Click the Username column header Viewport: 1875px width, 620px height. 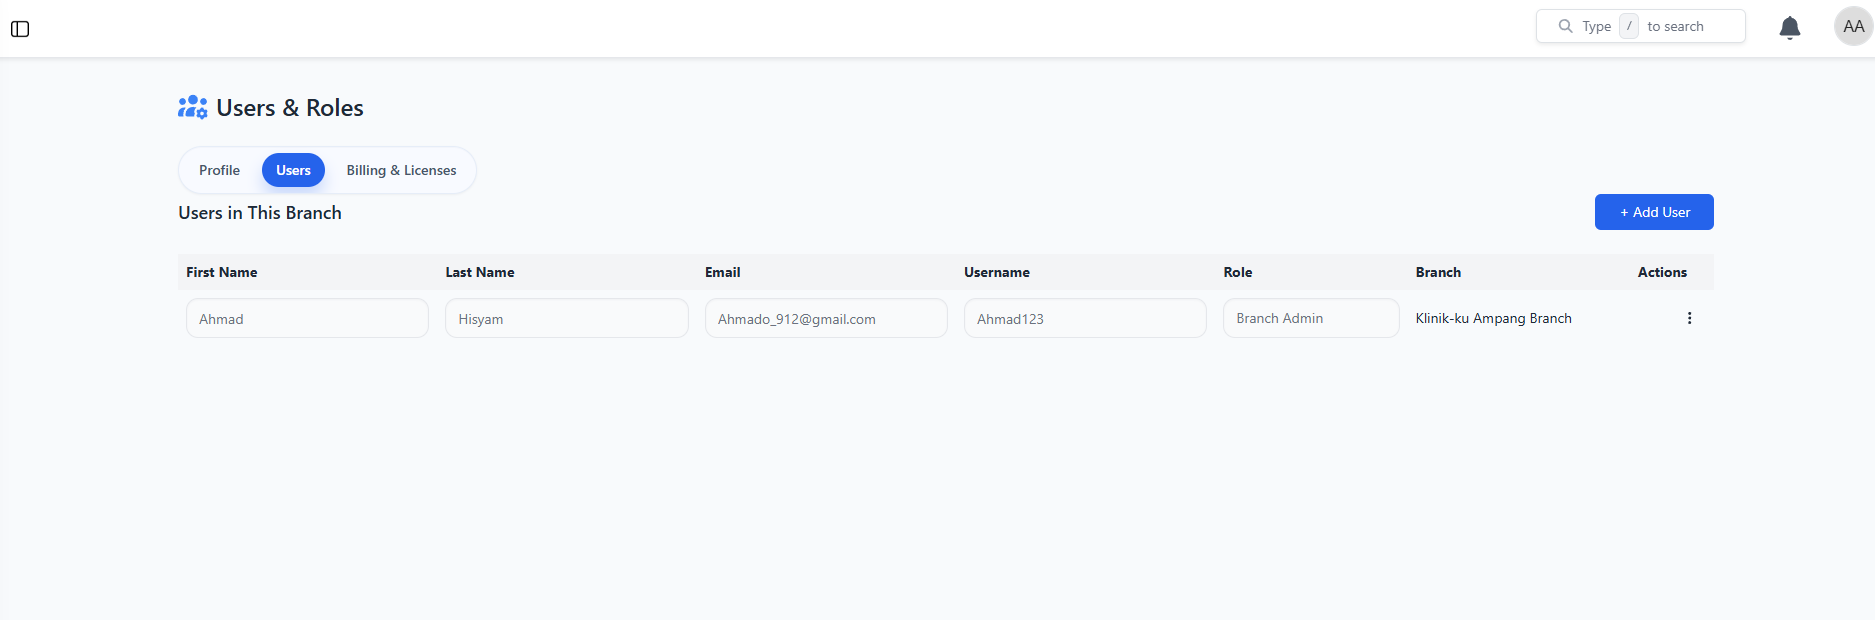(996, 272)
